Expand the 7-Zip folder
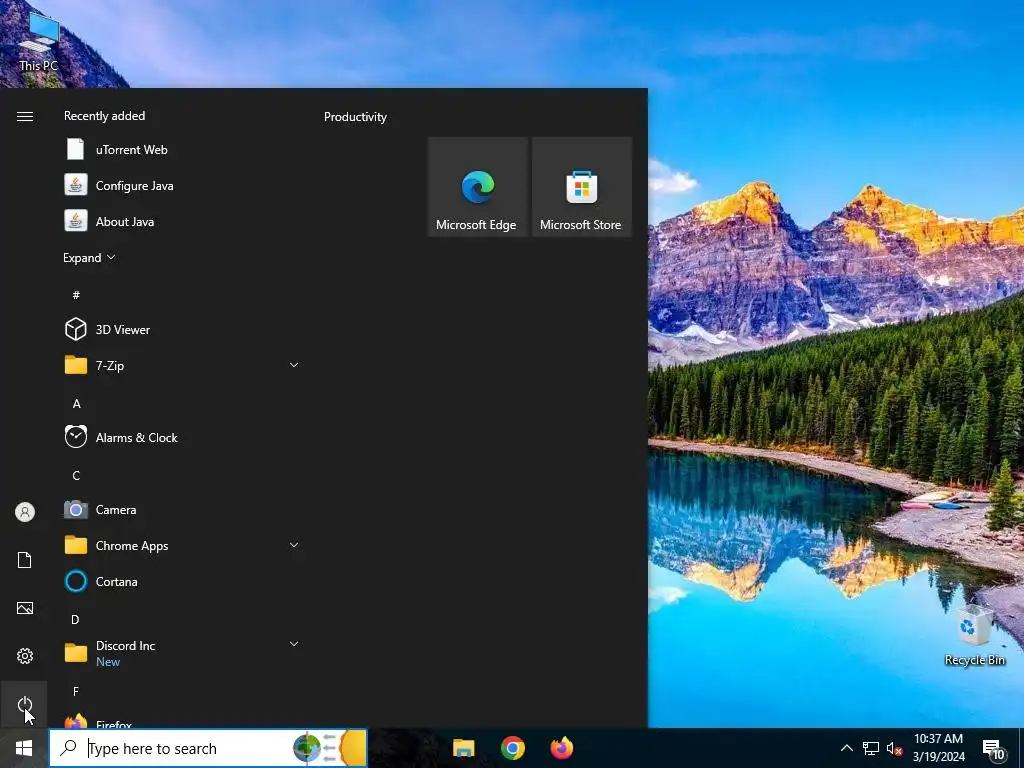The image size is (1024, 768). tap(183, 366)
